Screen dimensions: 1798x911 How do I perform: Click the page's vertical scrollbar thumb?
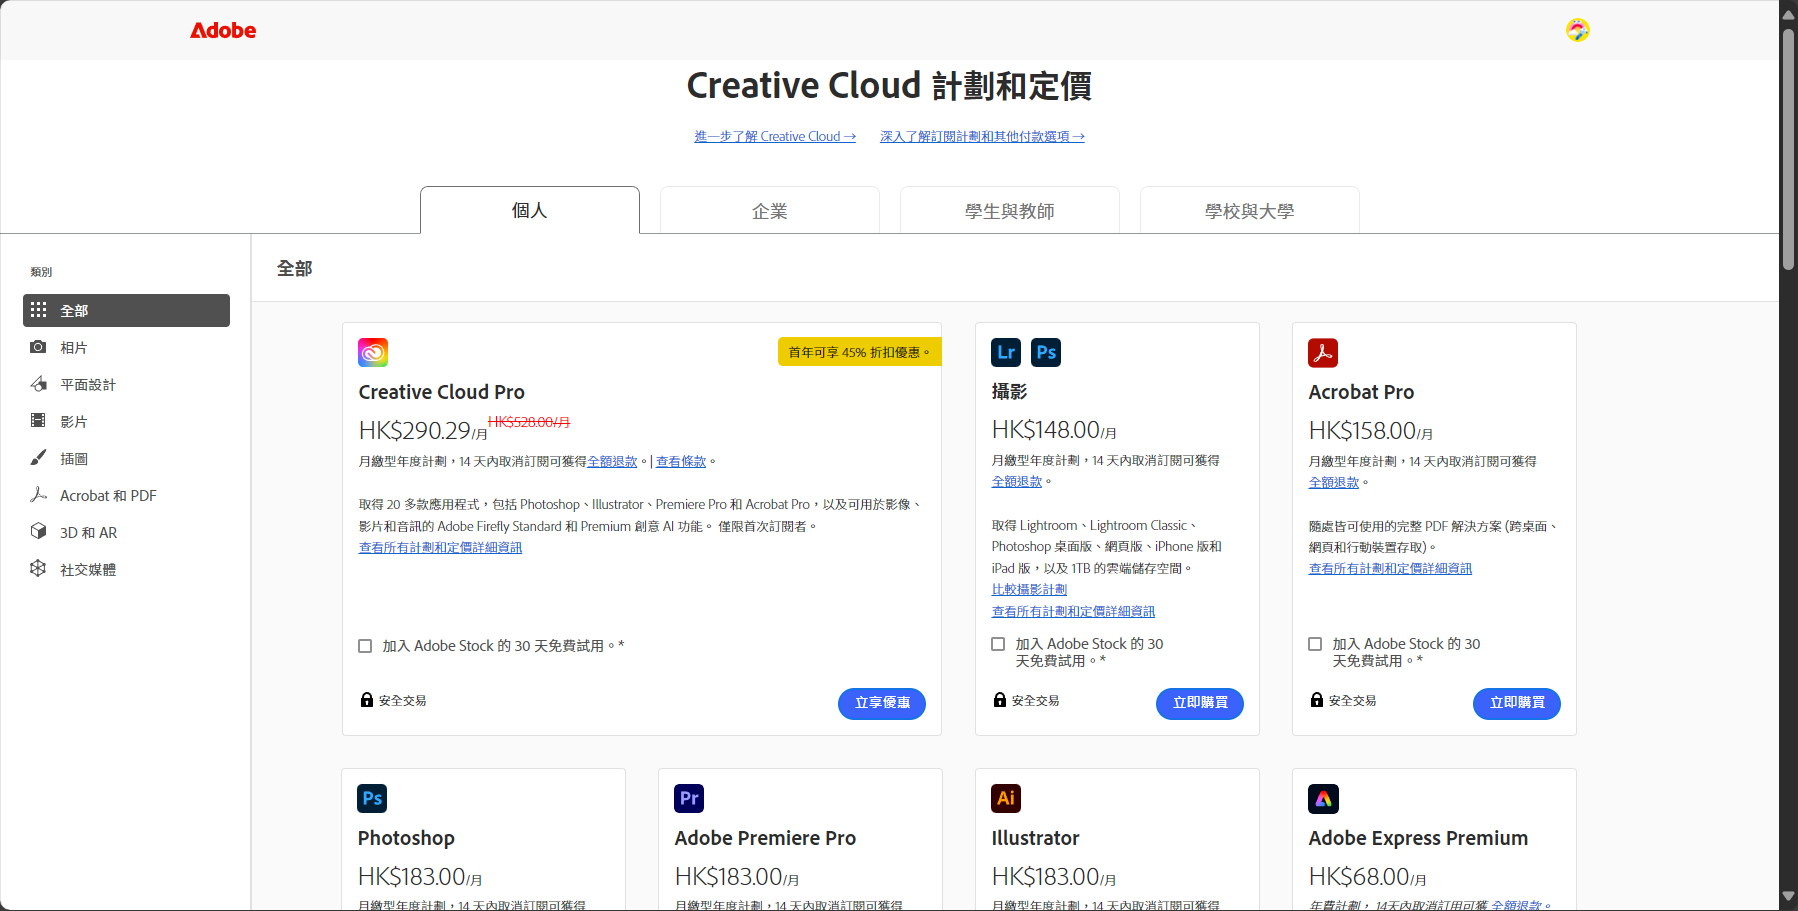click(1788, 148)
